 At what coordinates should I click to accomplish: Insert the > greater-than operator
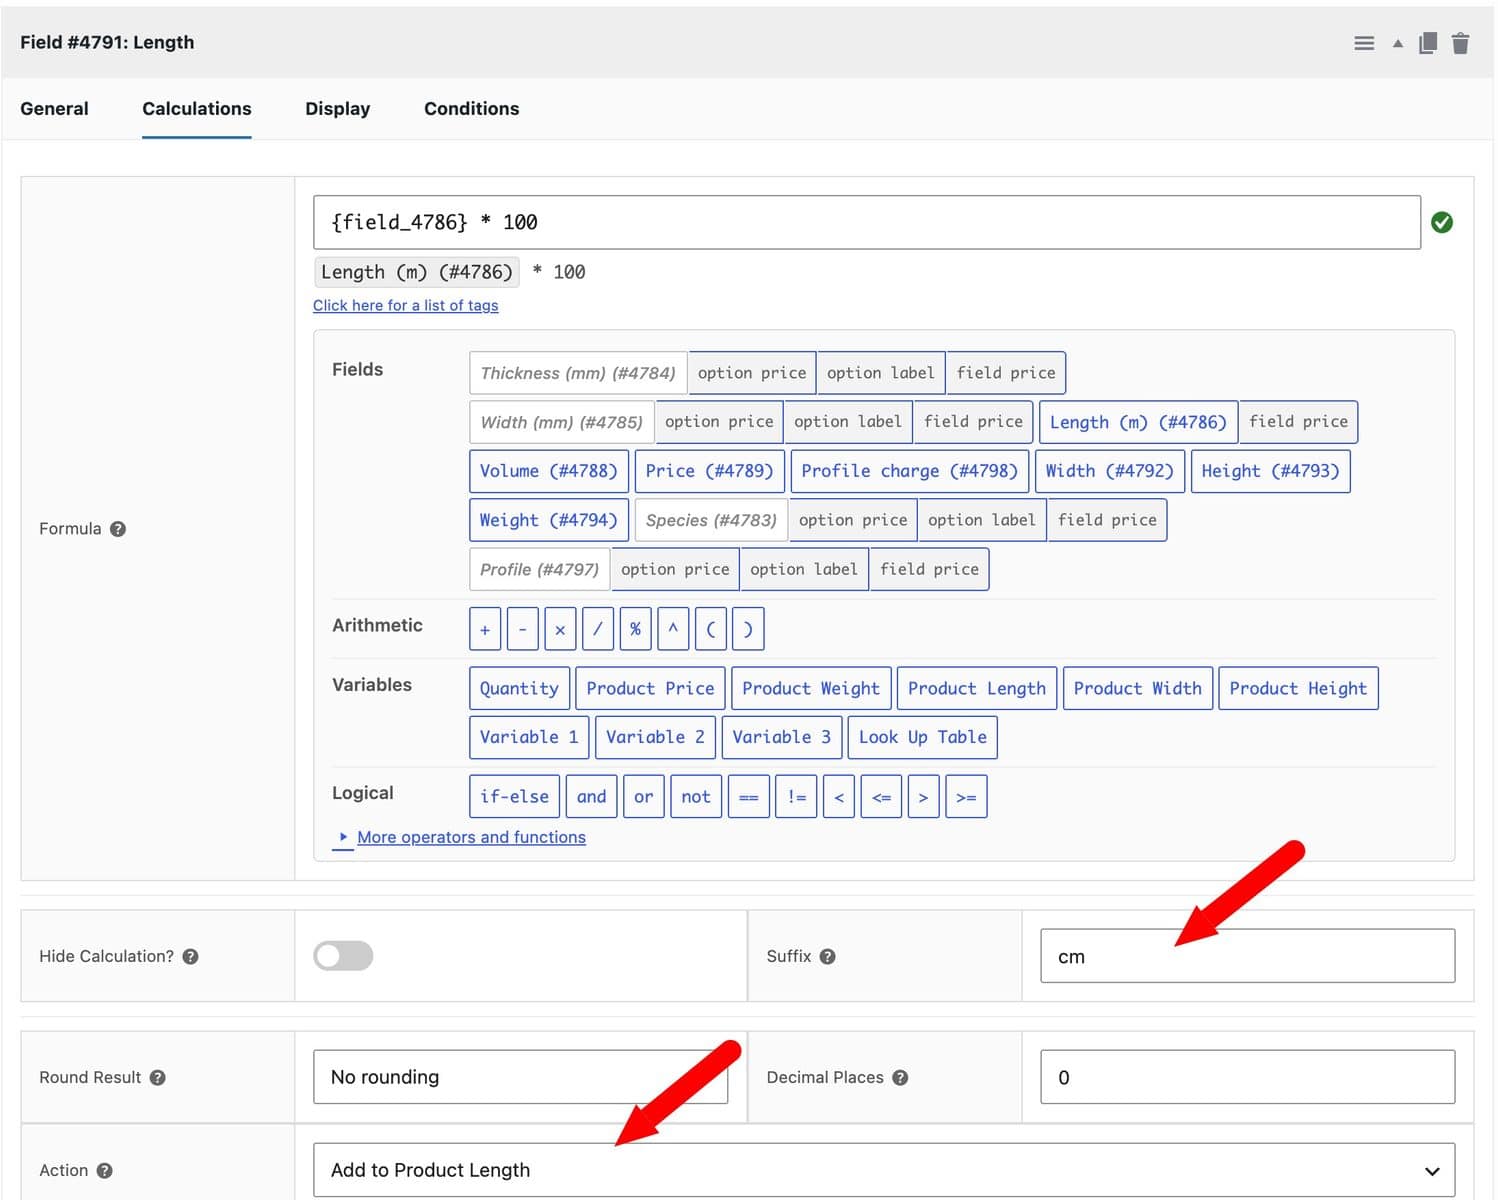tap(923, 797)
